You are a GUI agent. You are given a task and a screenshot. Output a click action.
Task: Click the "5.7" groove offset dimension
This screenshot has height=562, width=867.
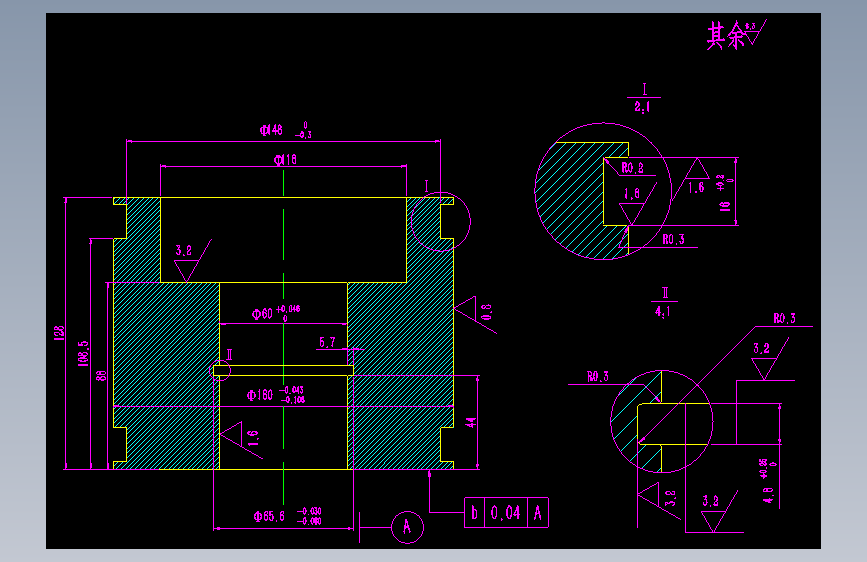click(x=327, y=342)
